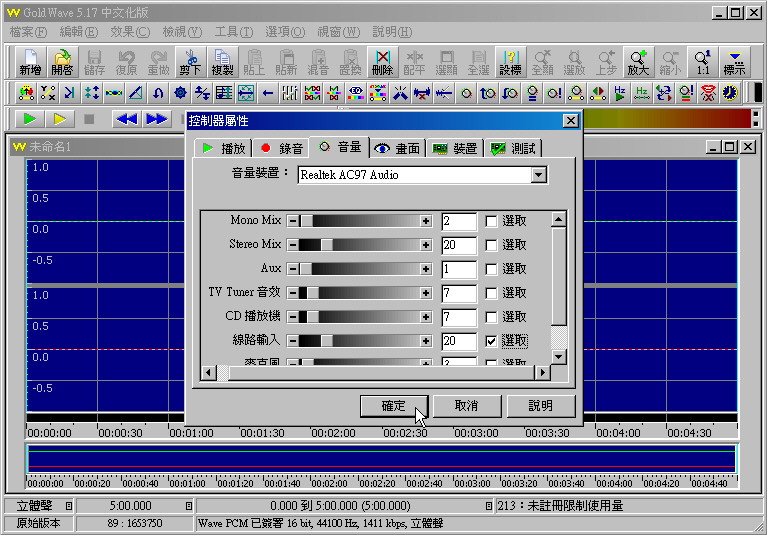Enable the Mono Mix 選取 checkbox
Screen dimensions: 767x535
(x=491, y=221)
